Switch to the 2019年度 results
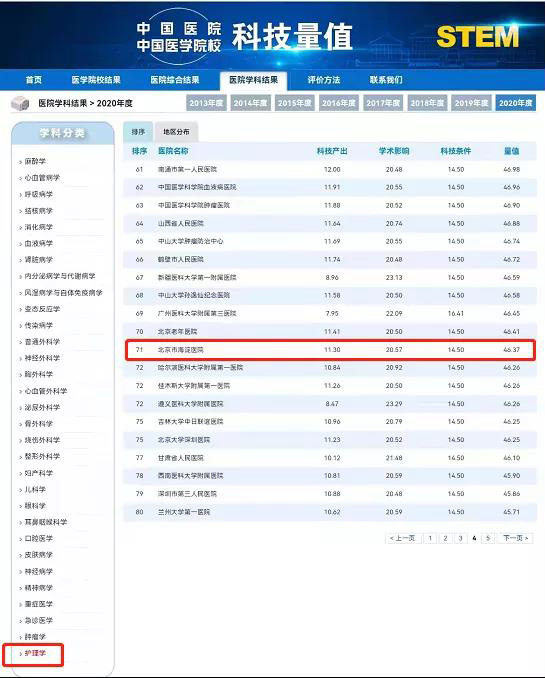This screenshot has height=678, width=545. pos(471,103)
